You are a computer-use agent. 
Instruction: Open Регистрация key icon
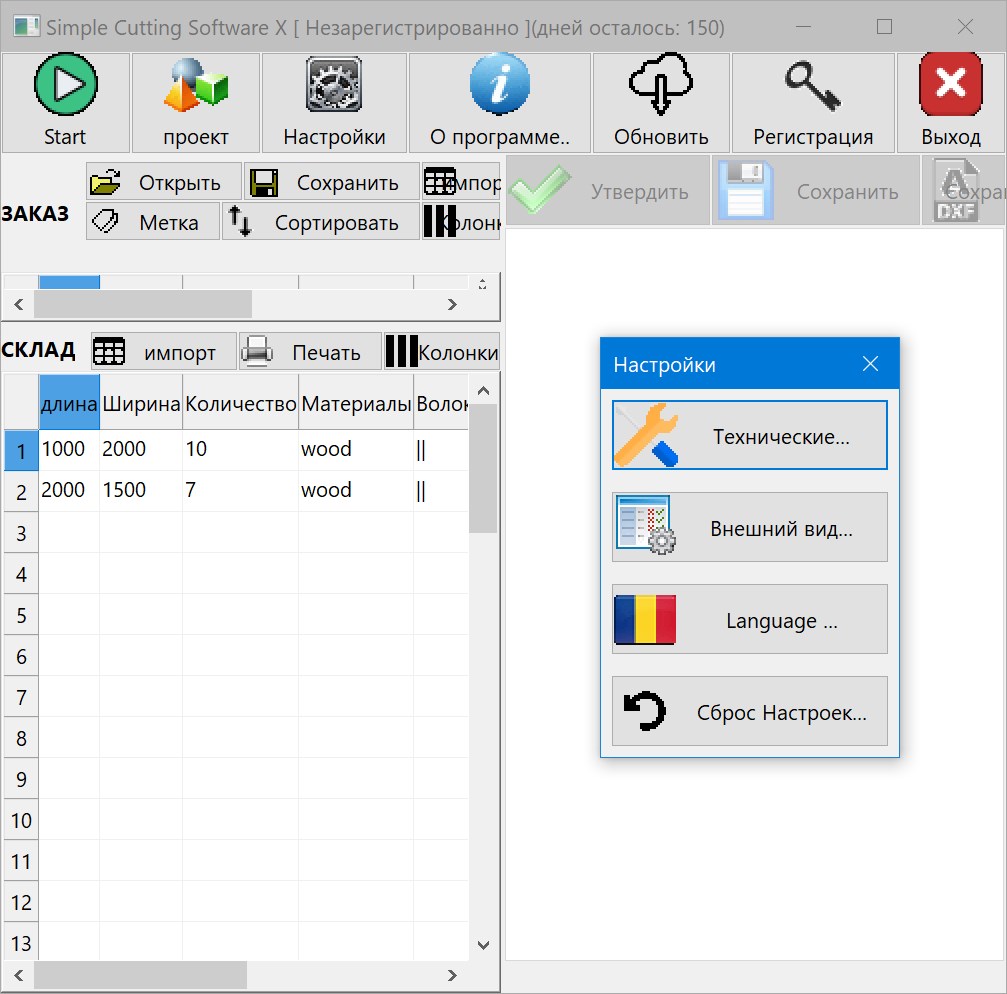tap(812, 86)
